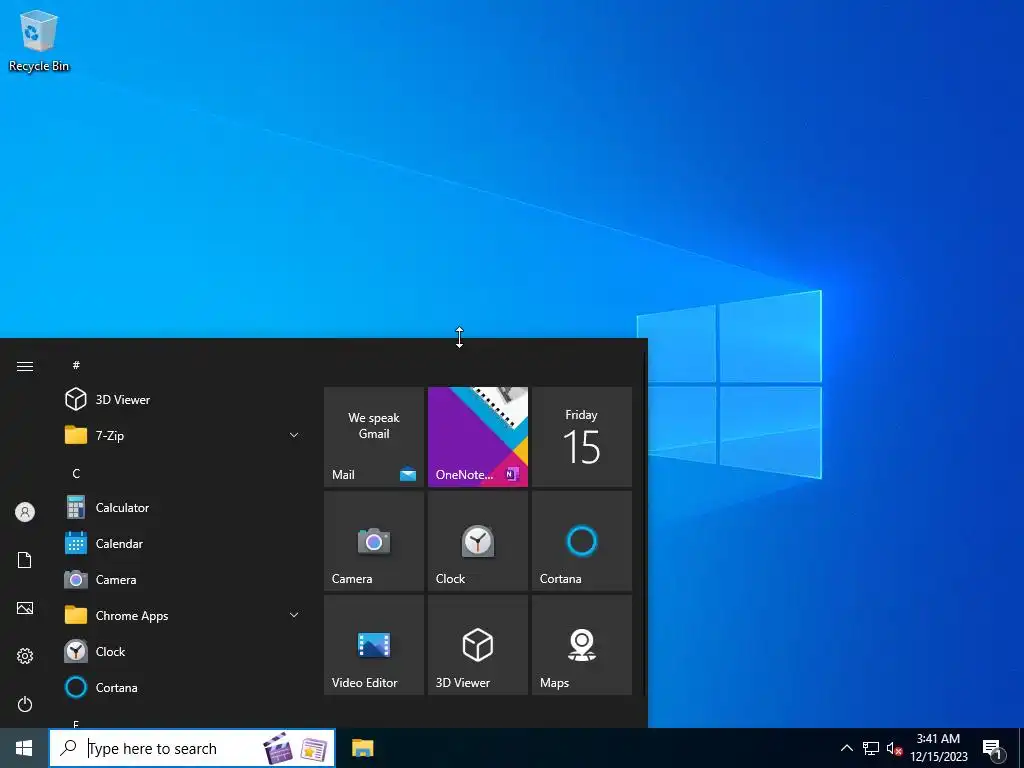Open File Explorer from the taskbar
This screenshot has height=768, width=1024.
point(362,748)
